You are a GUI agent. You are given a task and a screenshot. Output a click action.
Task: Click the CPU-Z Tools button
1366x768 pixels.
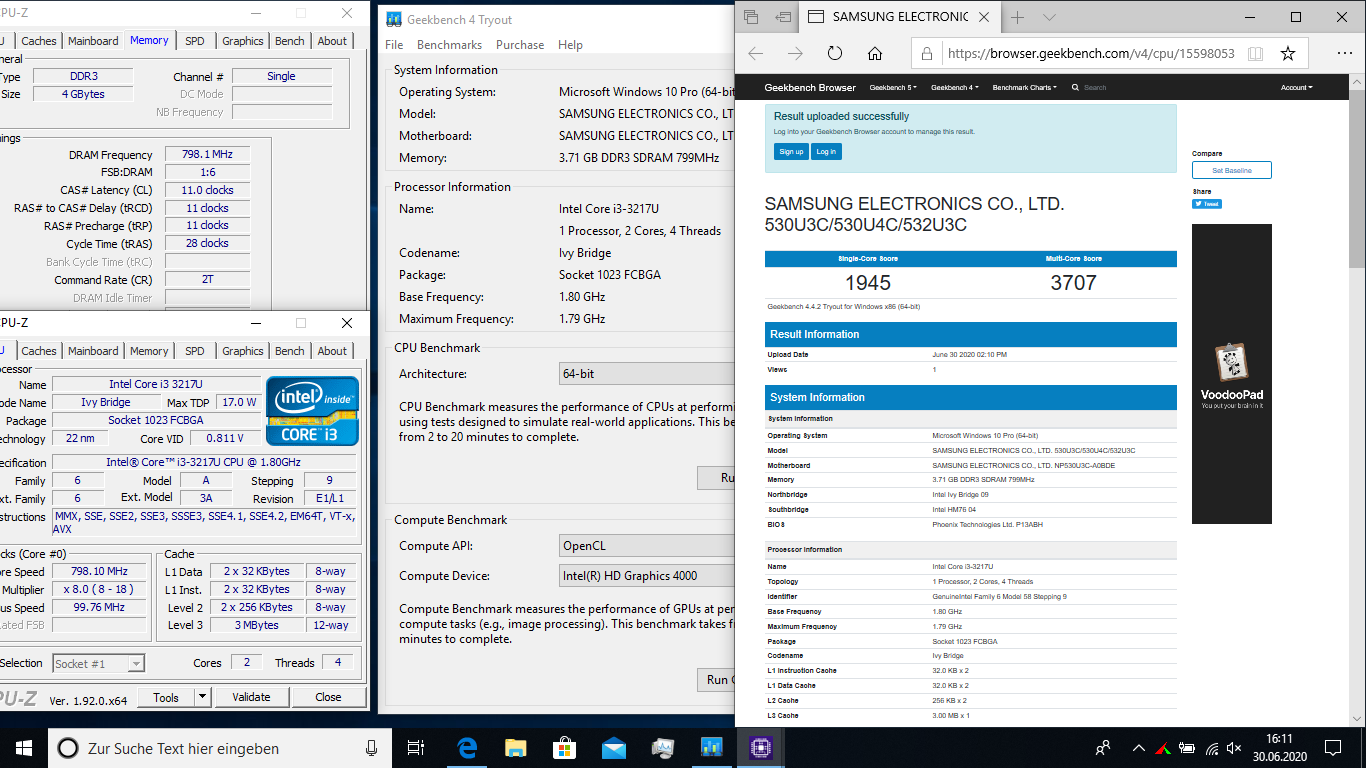click(166, 697)
